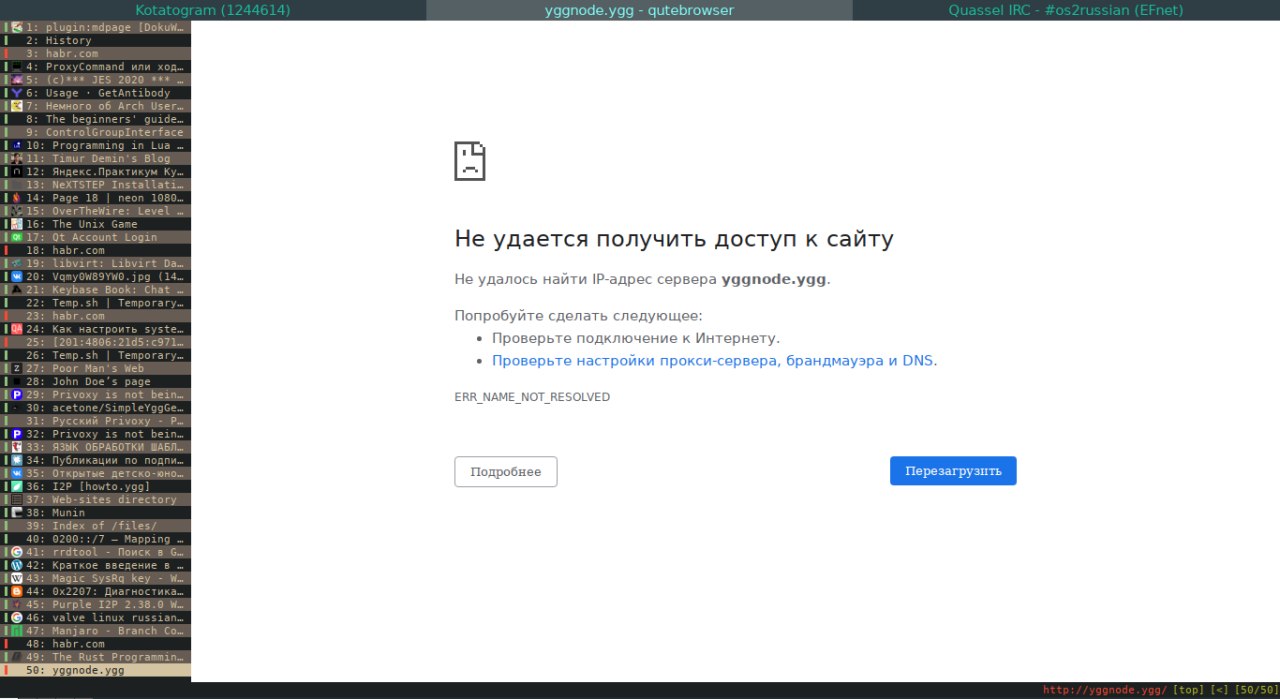Click the Яндекс.Практикум tab favicon
Viewport: 1280px width, 699px height.
(x=17, y=171)
